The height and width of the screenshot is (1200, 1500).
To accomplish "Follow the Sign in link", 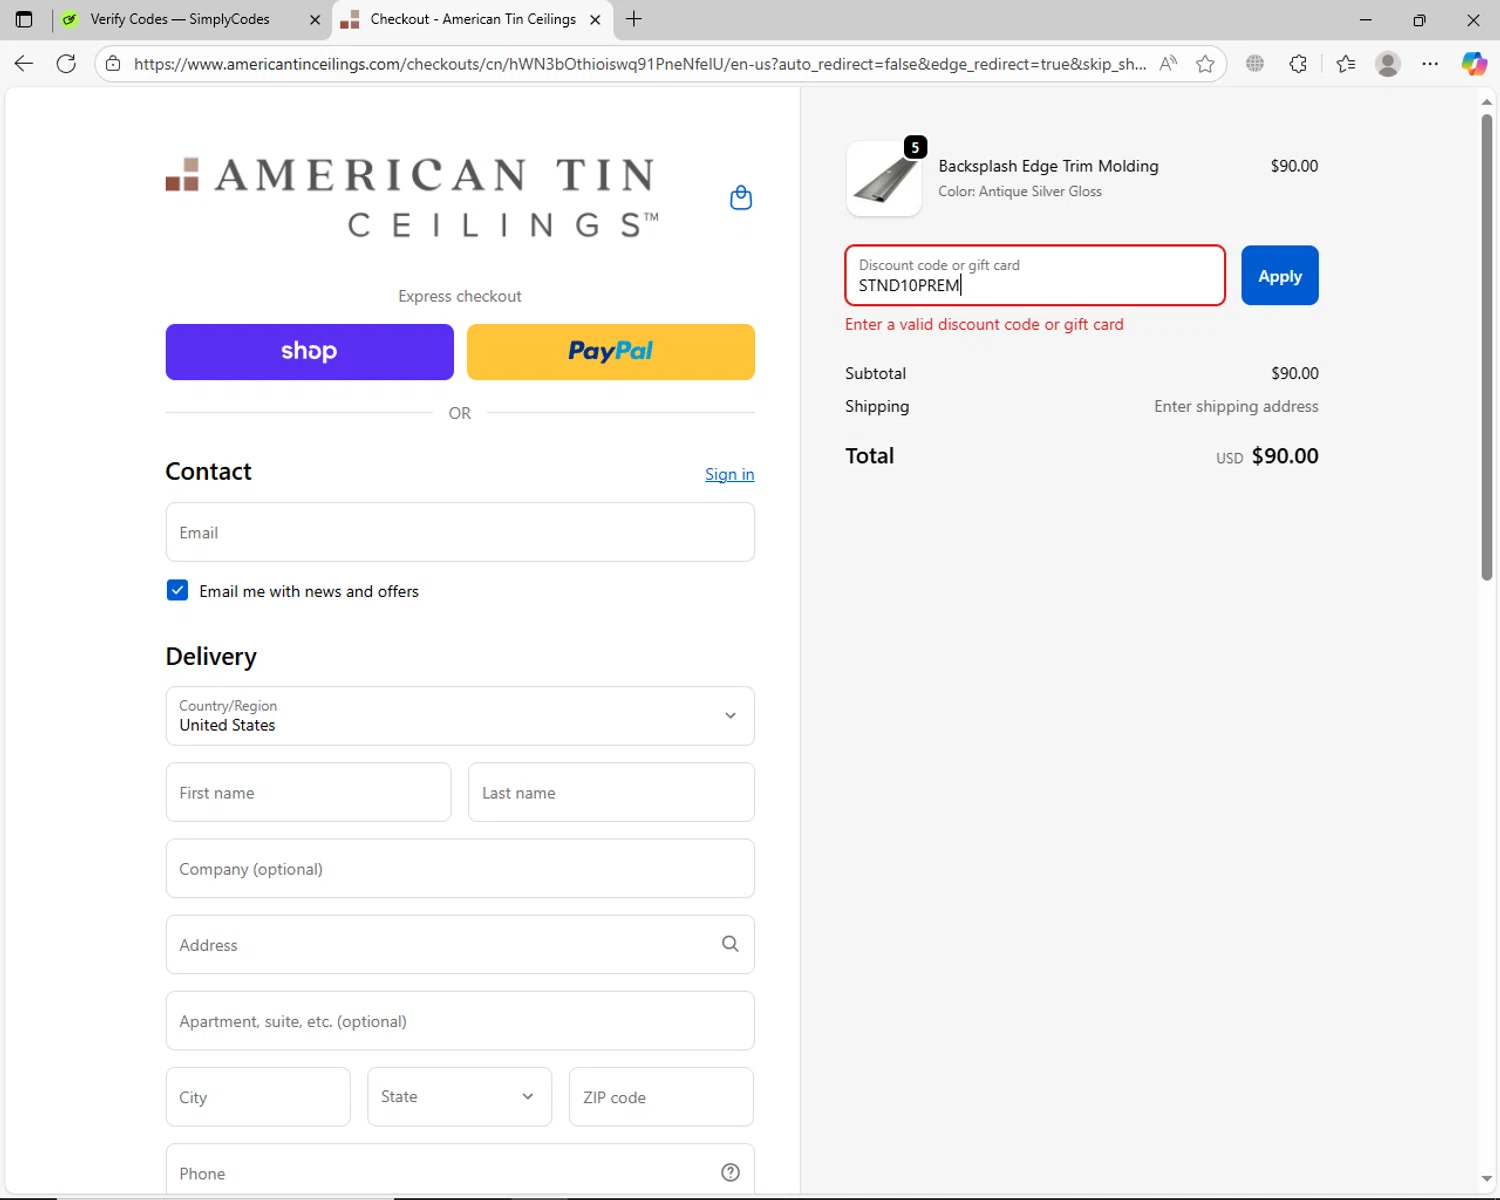I will (730, 474).
